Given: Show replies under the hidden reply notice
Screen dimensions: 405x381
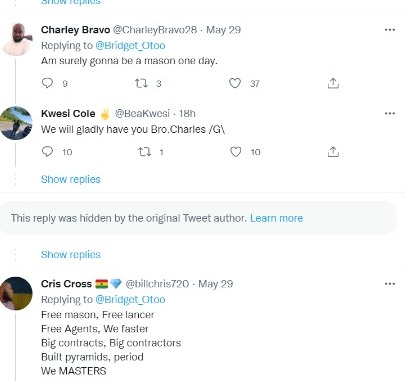Looking at the screenshot, I should tap(71, 255).
